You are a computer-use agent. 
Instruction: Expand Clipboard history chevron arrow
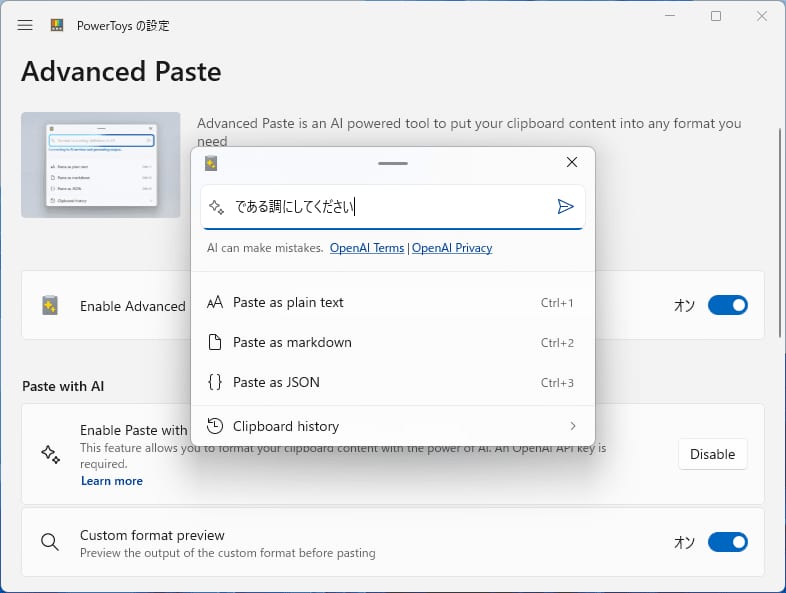[x=572, y=426]
